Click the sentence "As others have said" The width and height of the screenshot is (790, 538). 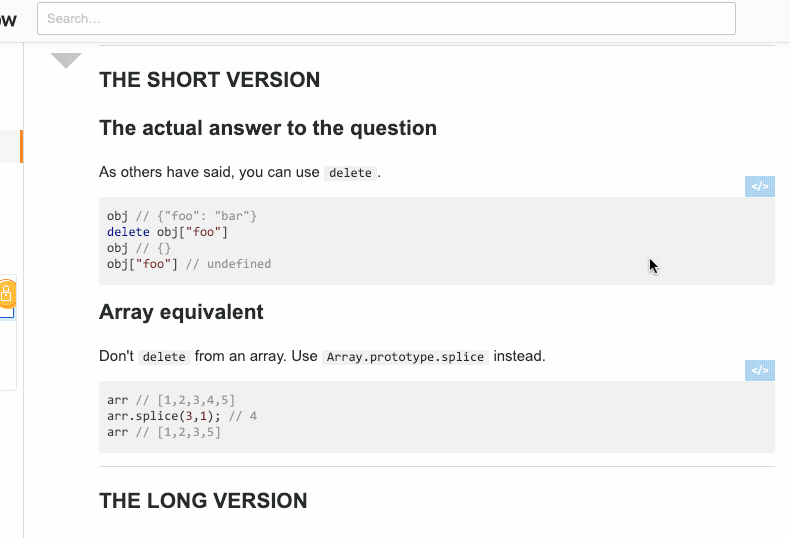tap(166, 172)
